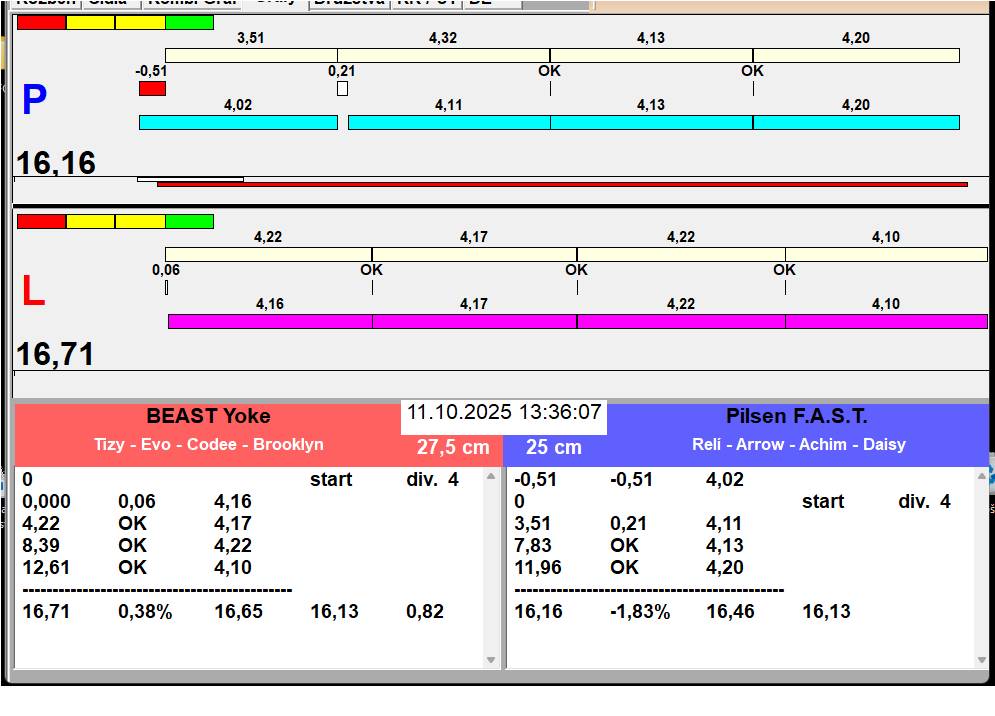
Task: Click the red -0,51 false start marker
Action: point(152,88)
